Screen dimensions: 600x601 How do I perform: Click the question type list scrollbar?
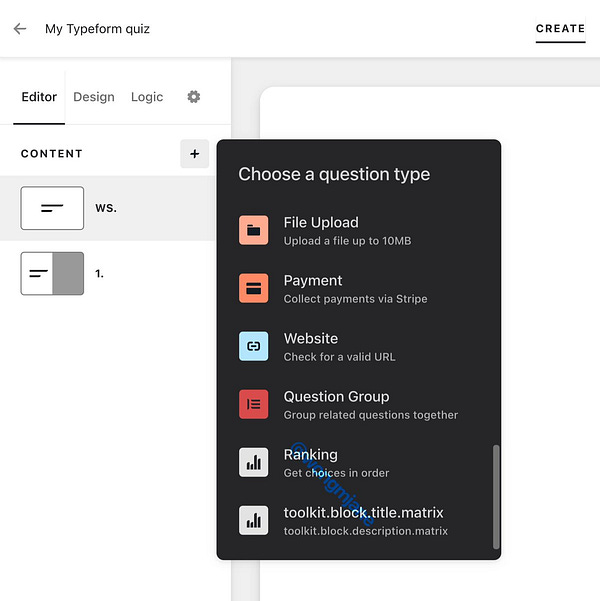pyautogui.click(x=496, y=497)
